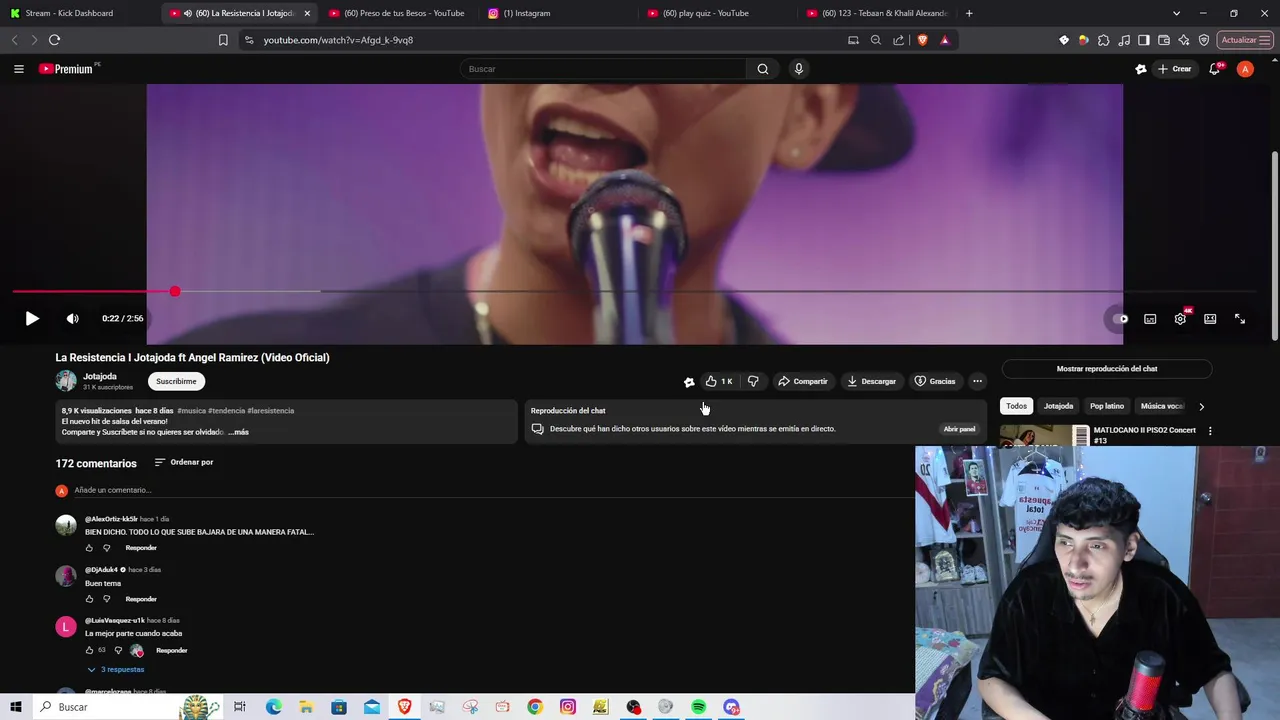The image size is (1280, 720).
Task: Open more actions three-dot menu
Action: pos(978,381)
